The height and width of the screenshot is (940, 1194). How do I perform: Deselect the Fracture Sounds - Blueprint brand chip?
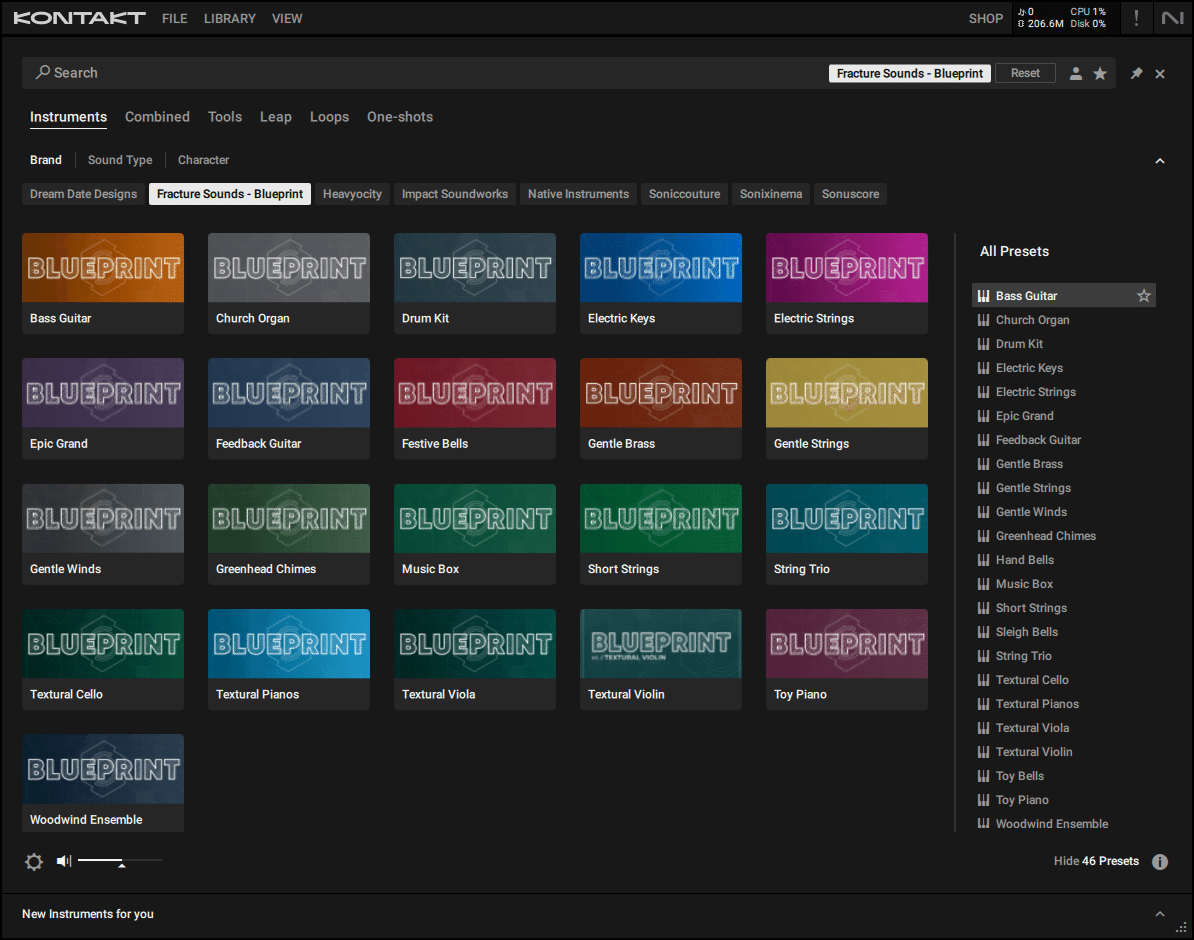coord(229,194)
